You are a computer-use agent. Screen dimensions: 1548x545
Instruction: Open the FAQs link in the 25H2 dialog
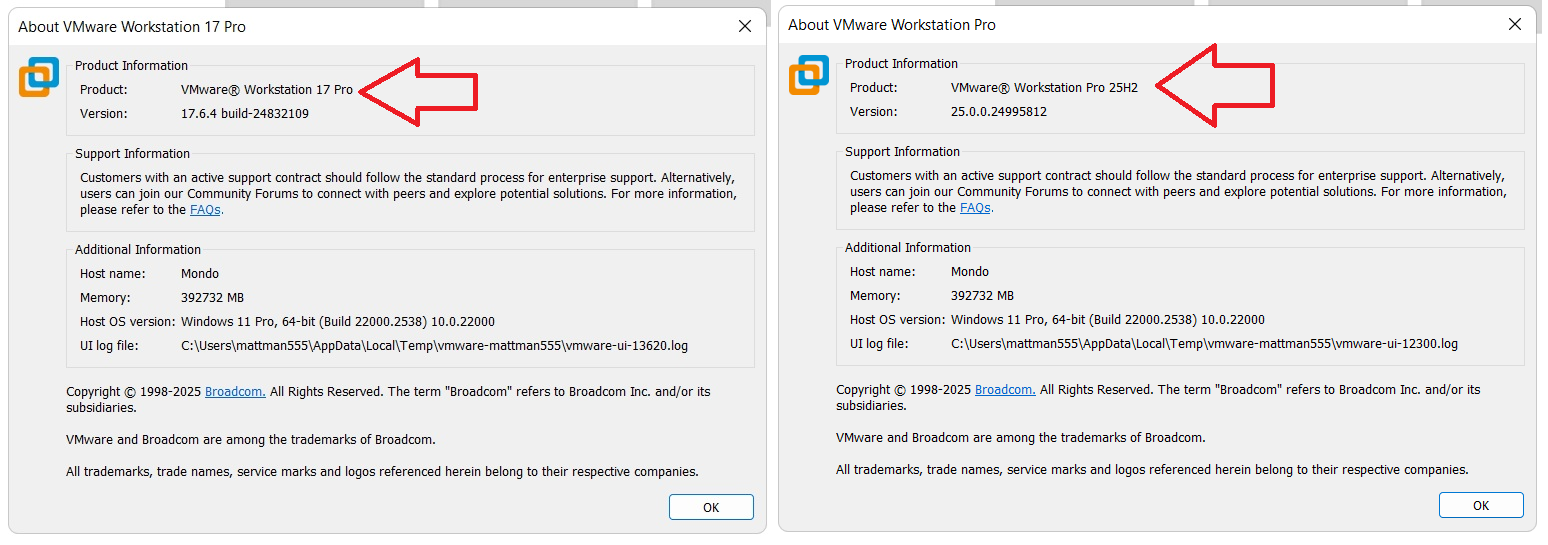tap(976, 208)
